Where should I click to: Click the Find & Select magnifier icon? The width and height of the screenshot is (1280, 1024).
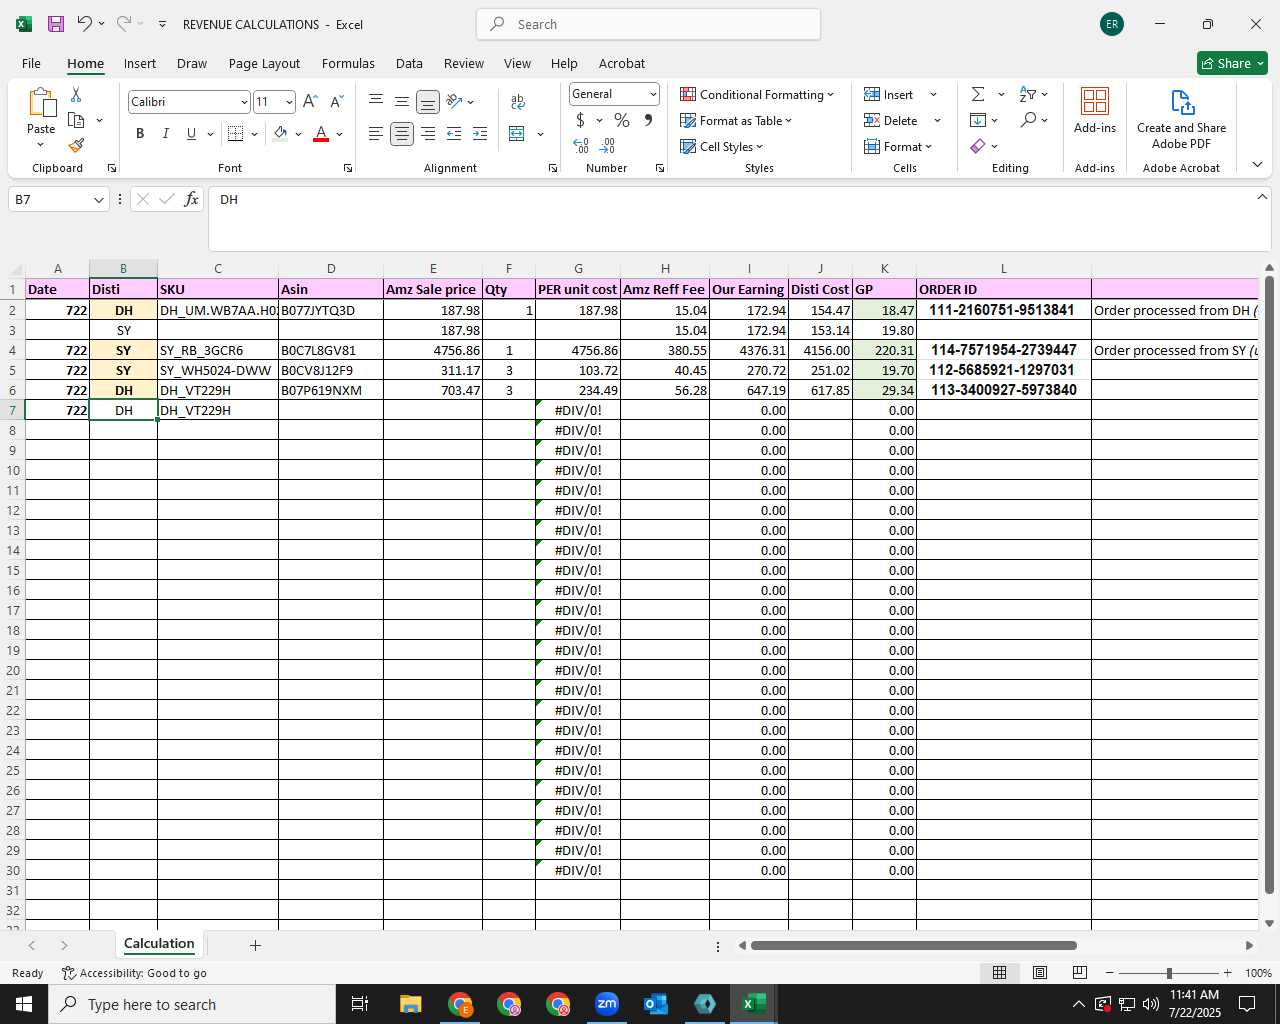1028,120
